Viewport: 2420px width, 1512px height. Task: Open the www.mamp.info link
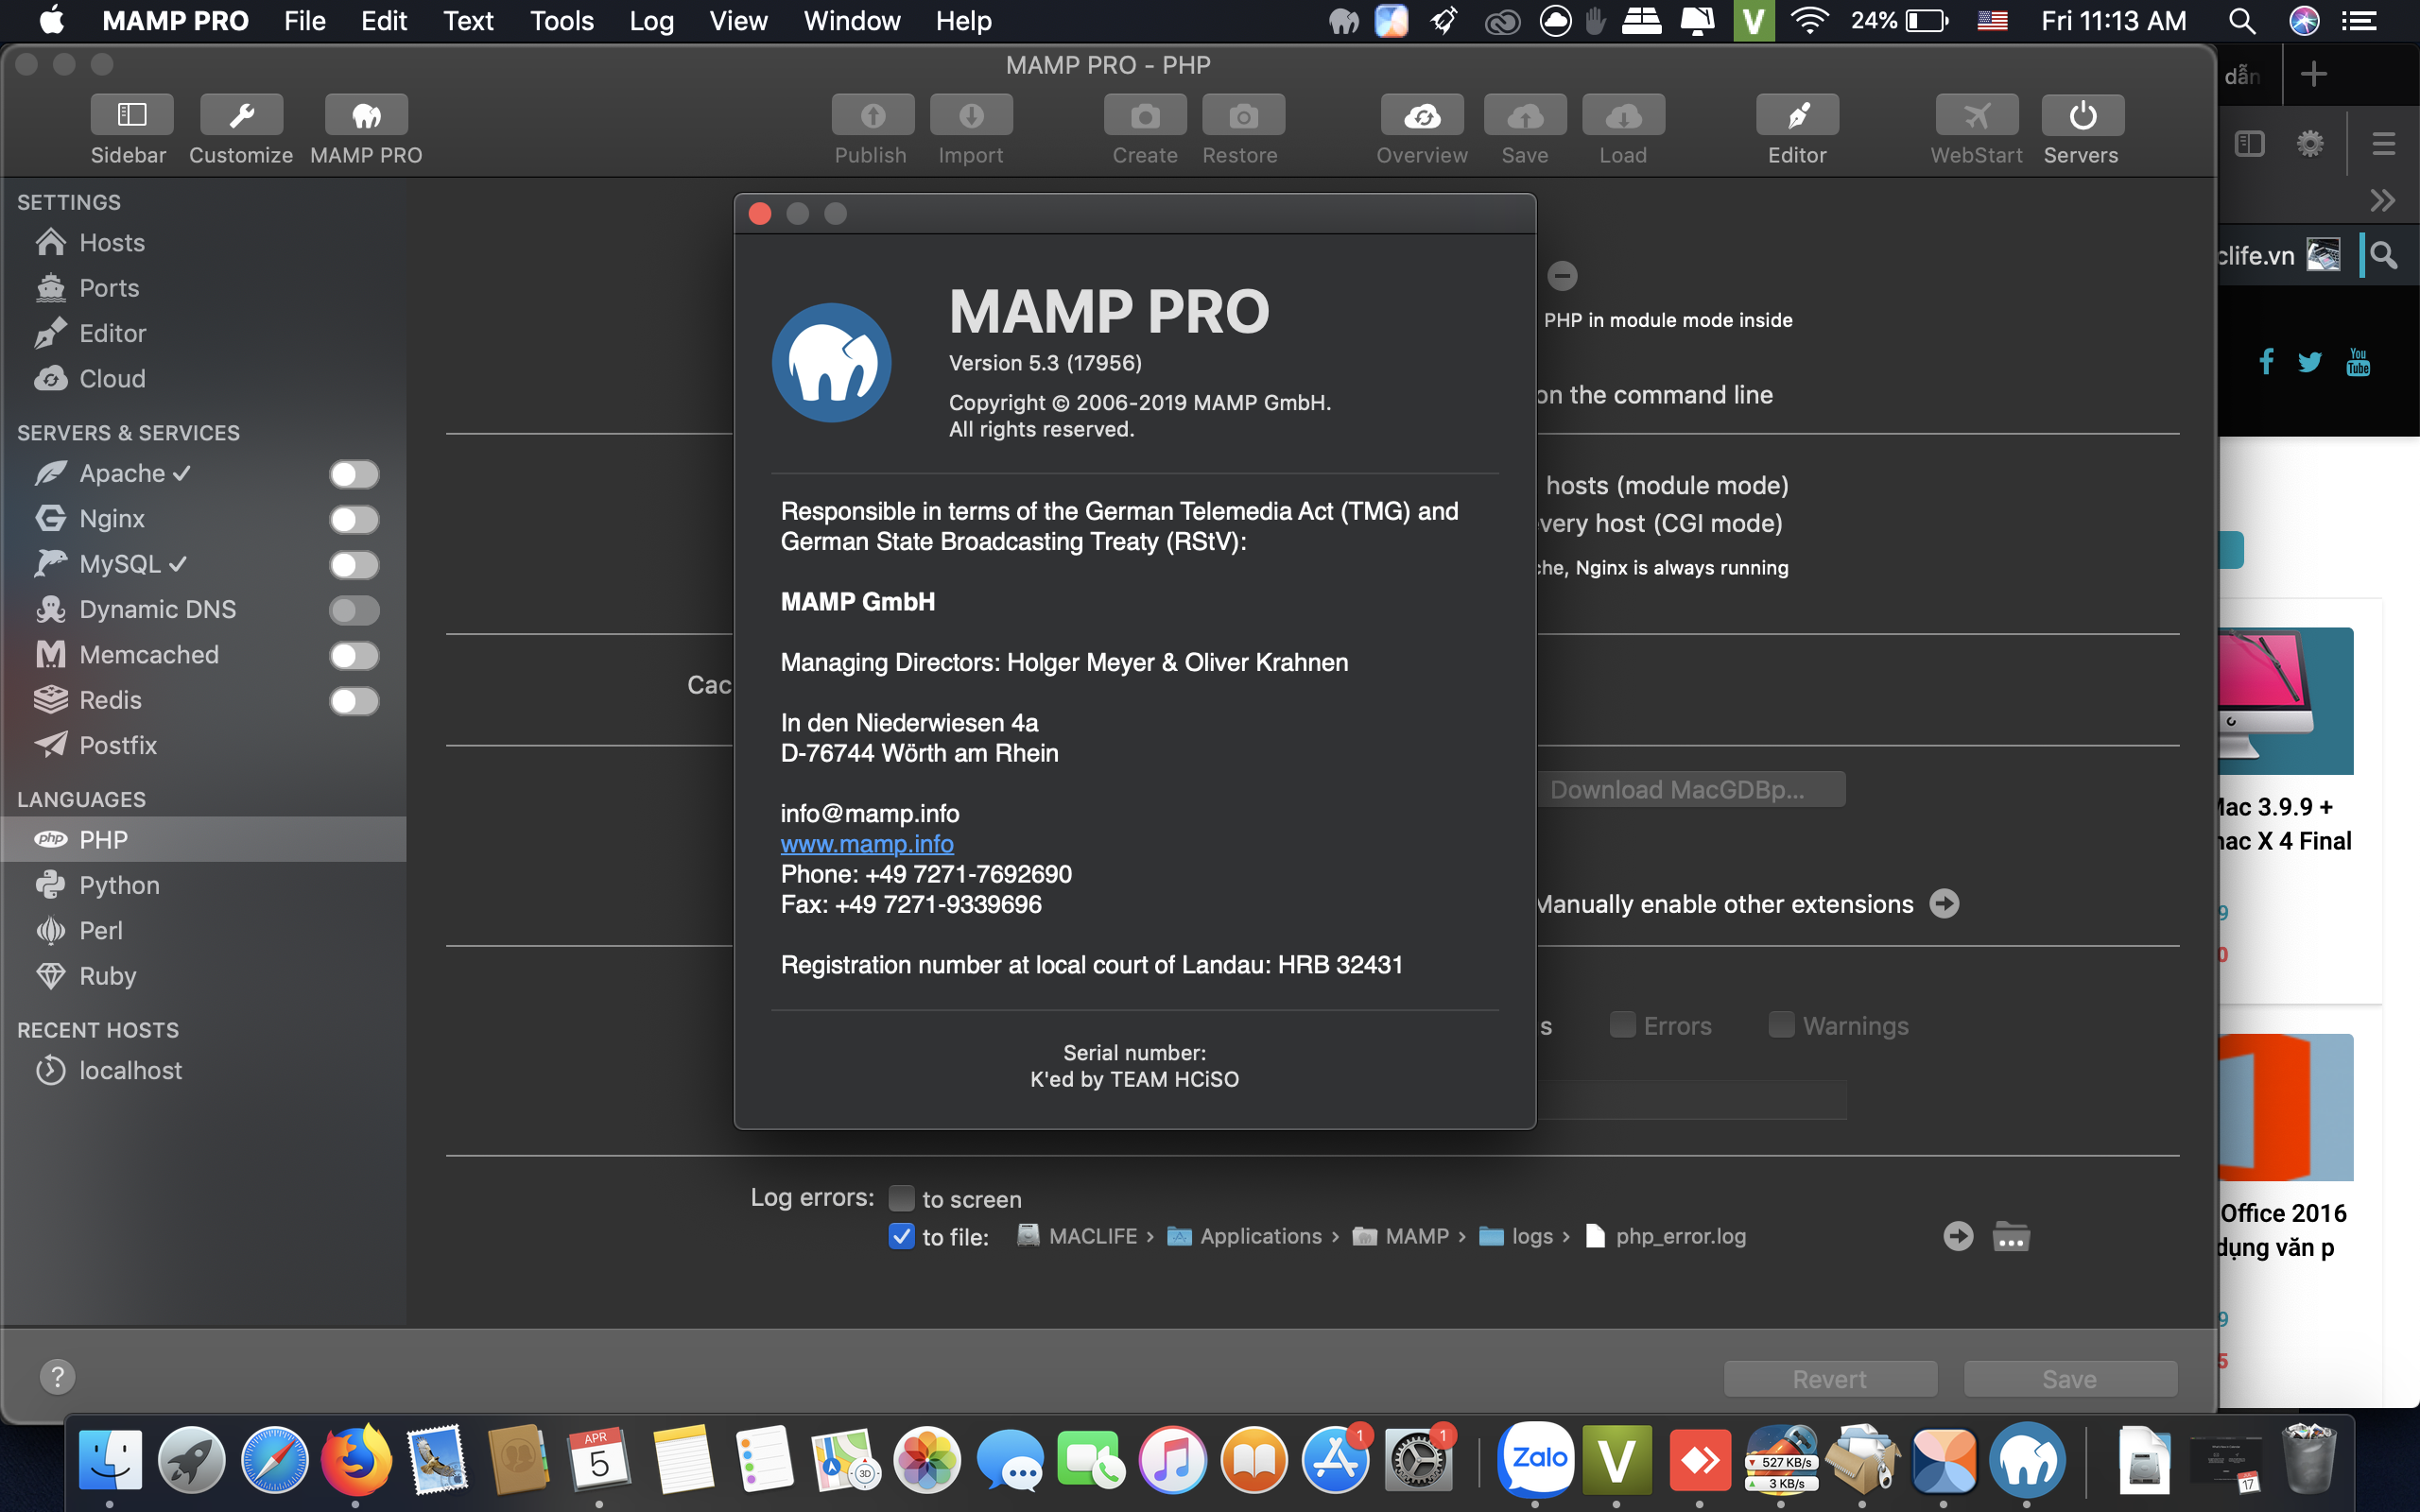867,844
